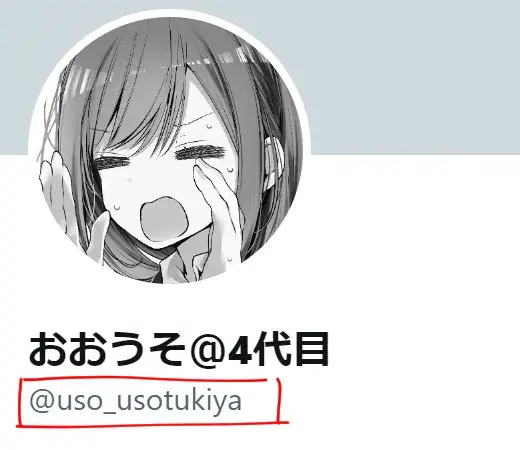520x450 pixels.
Task: Click the character's closed right eye
Action: tap(200, 152)
